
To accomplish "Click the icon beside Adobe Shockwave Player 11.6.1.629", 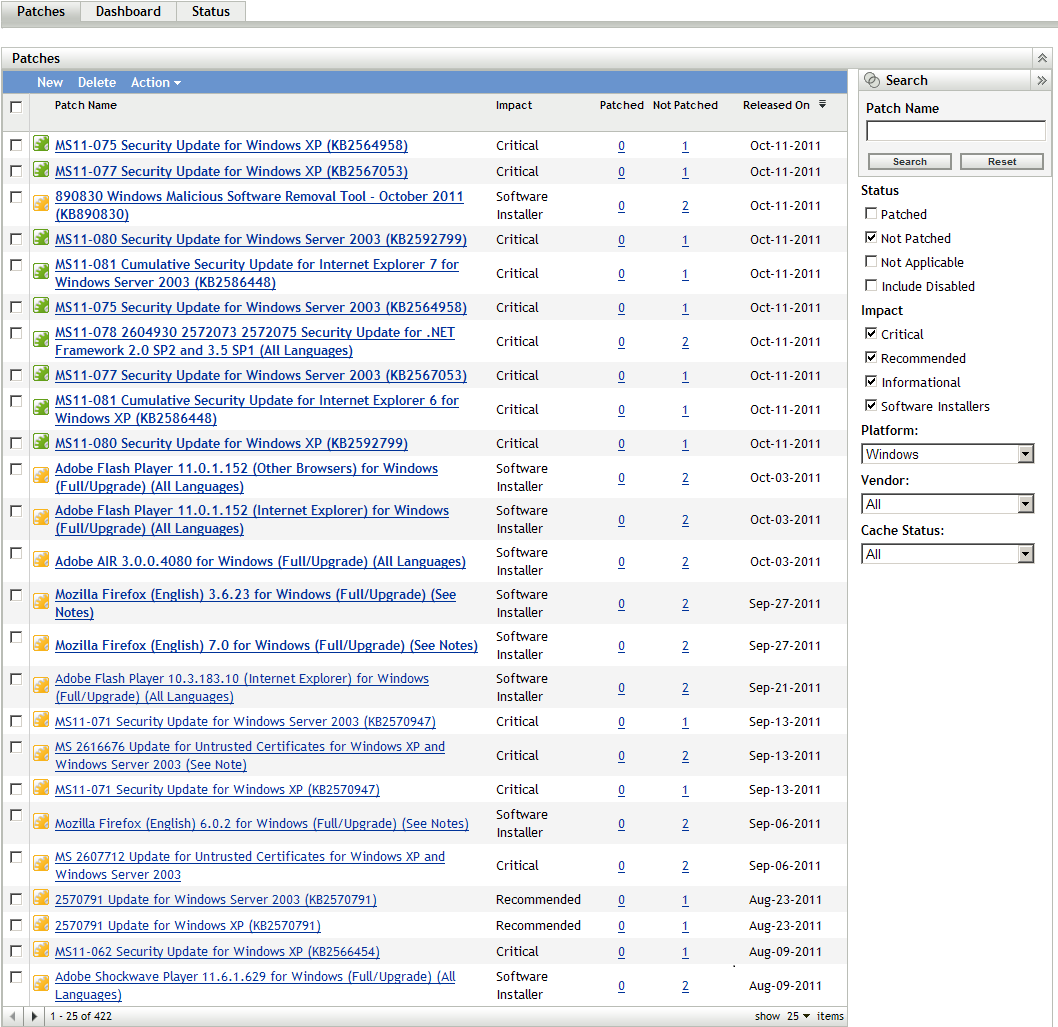I will [41, 984].
